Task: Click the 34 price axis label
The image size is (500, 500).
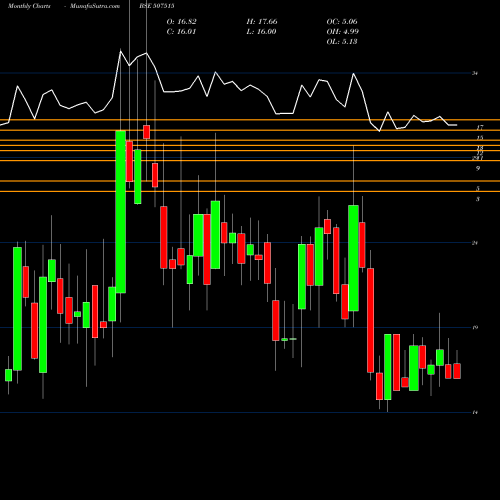Action: (x=475, y=73)
